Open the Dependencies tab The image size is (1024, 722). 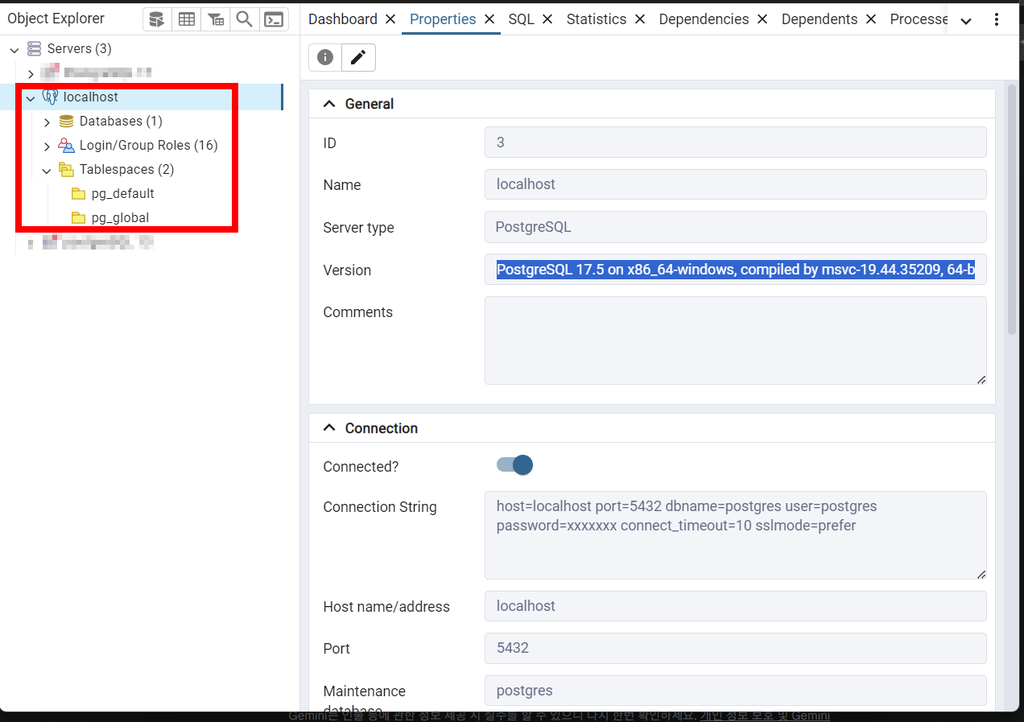point(704,20)
